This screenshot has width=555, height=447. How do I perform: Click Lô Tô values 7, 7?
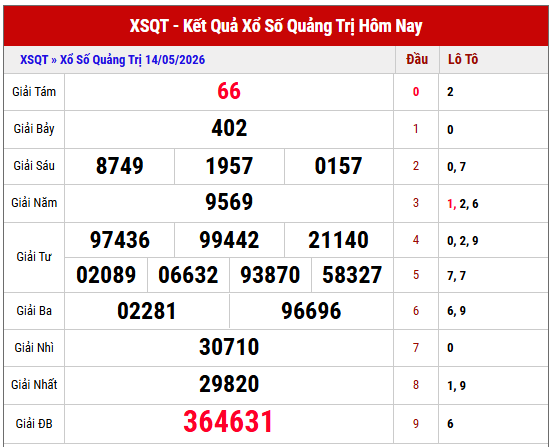coord(457,276)
